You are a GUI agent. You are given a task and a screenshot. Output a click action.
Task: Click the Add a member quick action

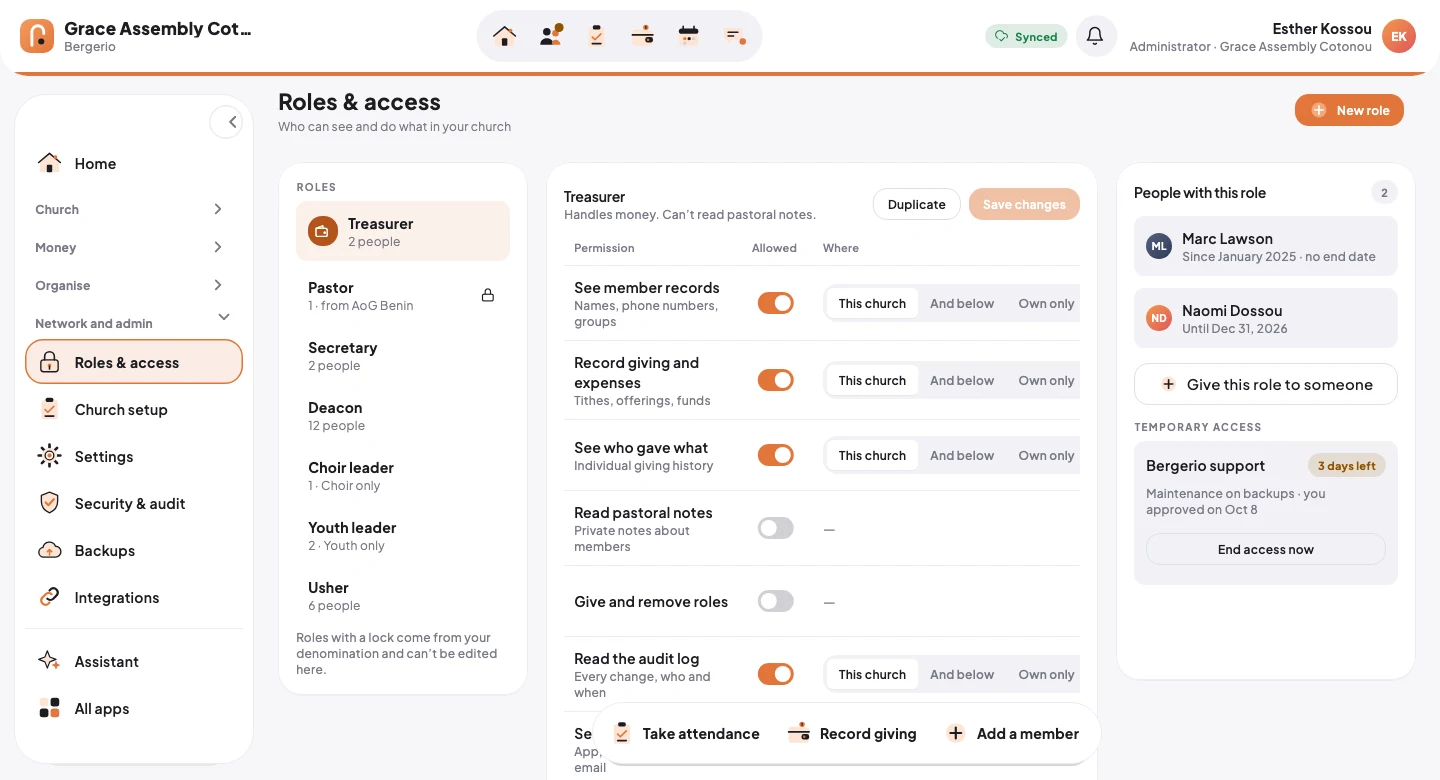pyautogui.click(x=1013, y=733)
